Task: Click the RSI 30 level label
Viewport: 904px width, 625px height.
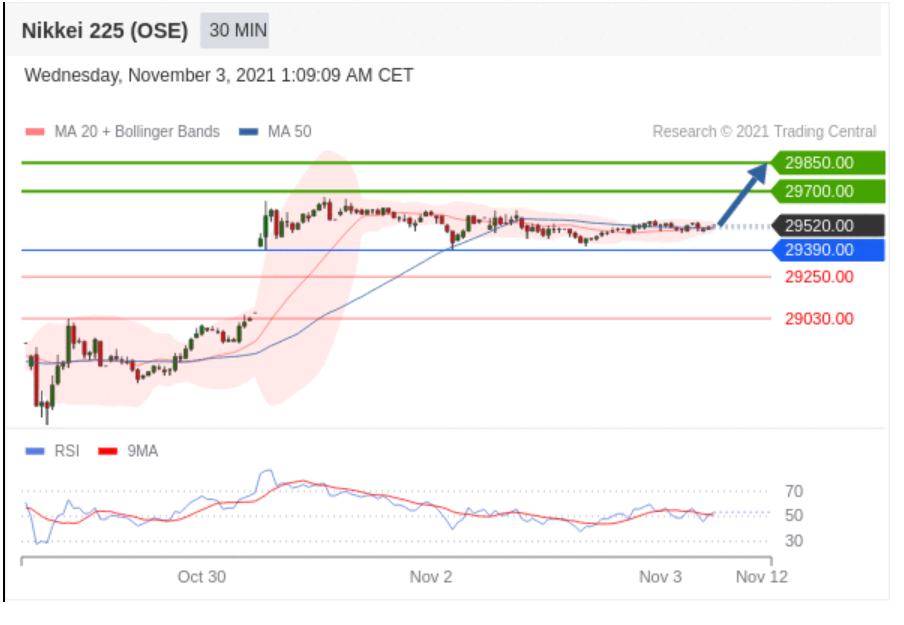Action: [794, 541]
